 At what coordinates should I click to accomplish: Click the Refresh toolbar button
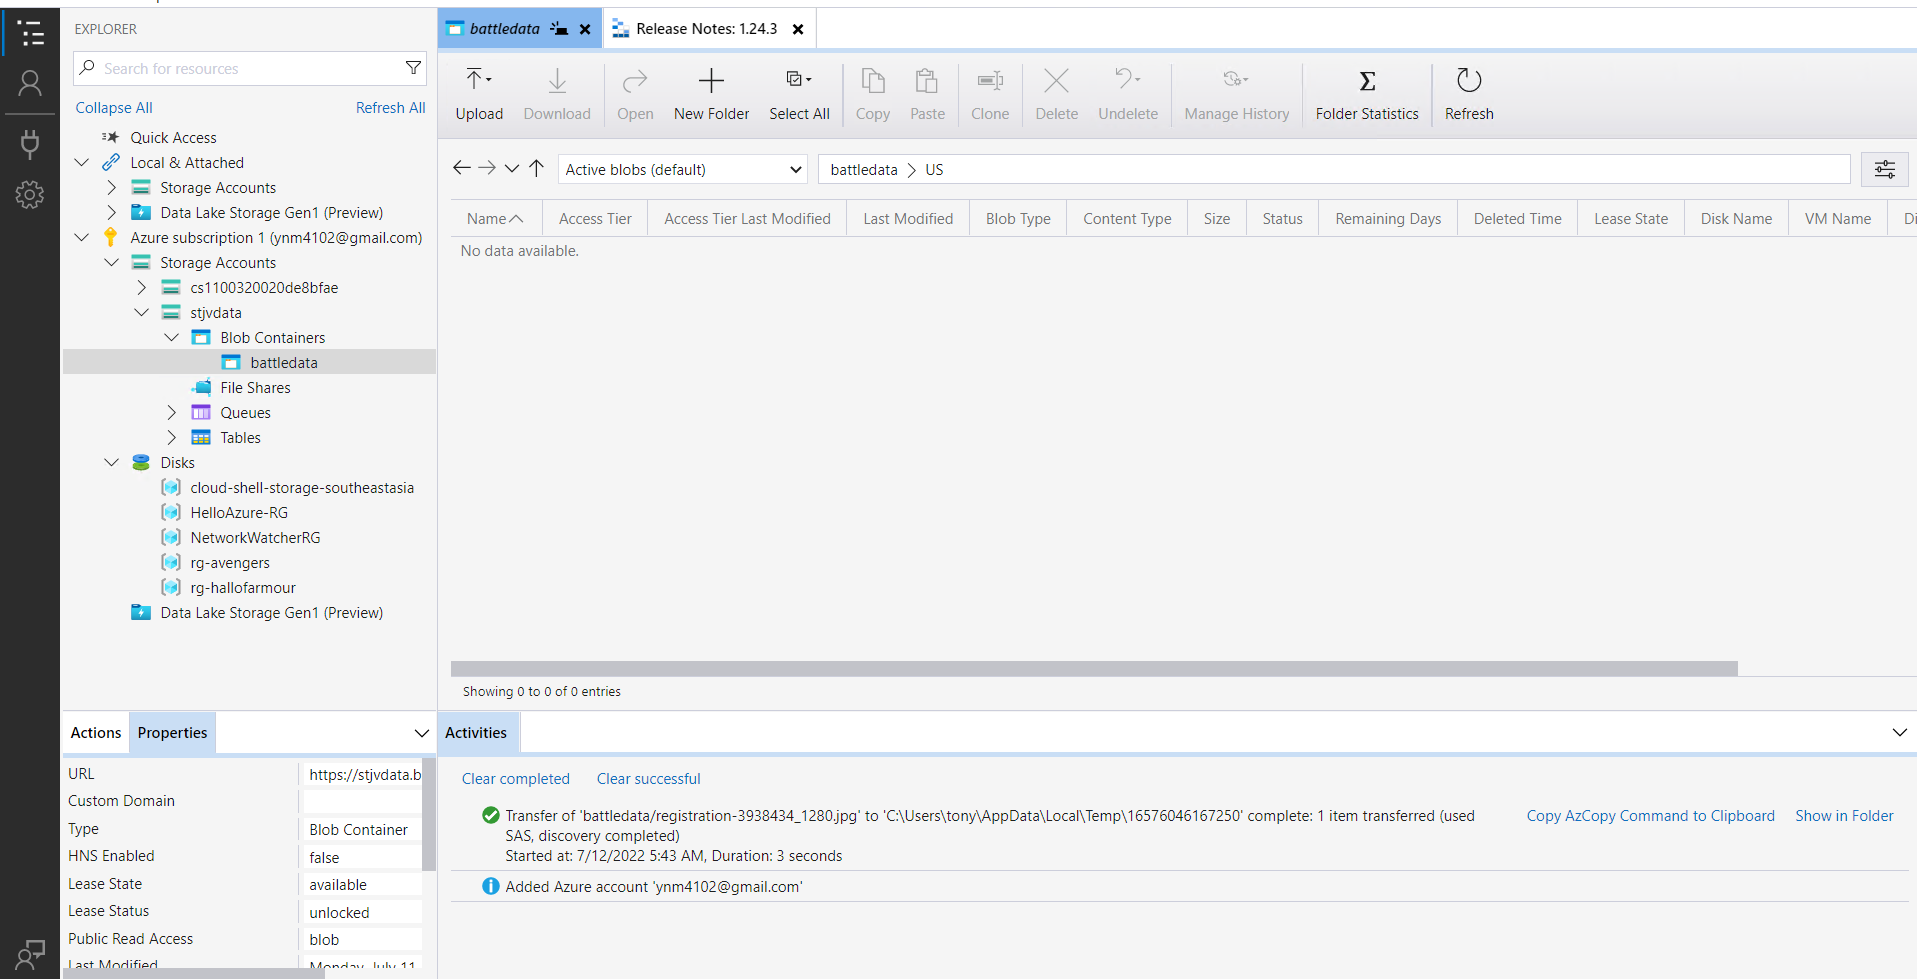point(1469,95)
